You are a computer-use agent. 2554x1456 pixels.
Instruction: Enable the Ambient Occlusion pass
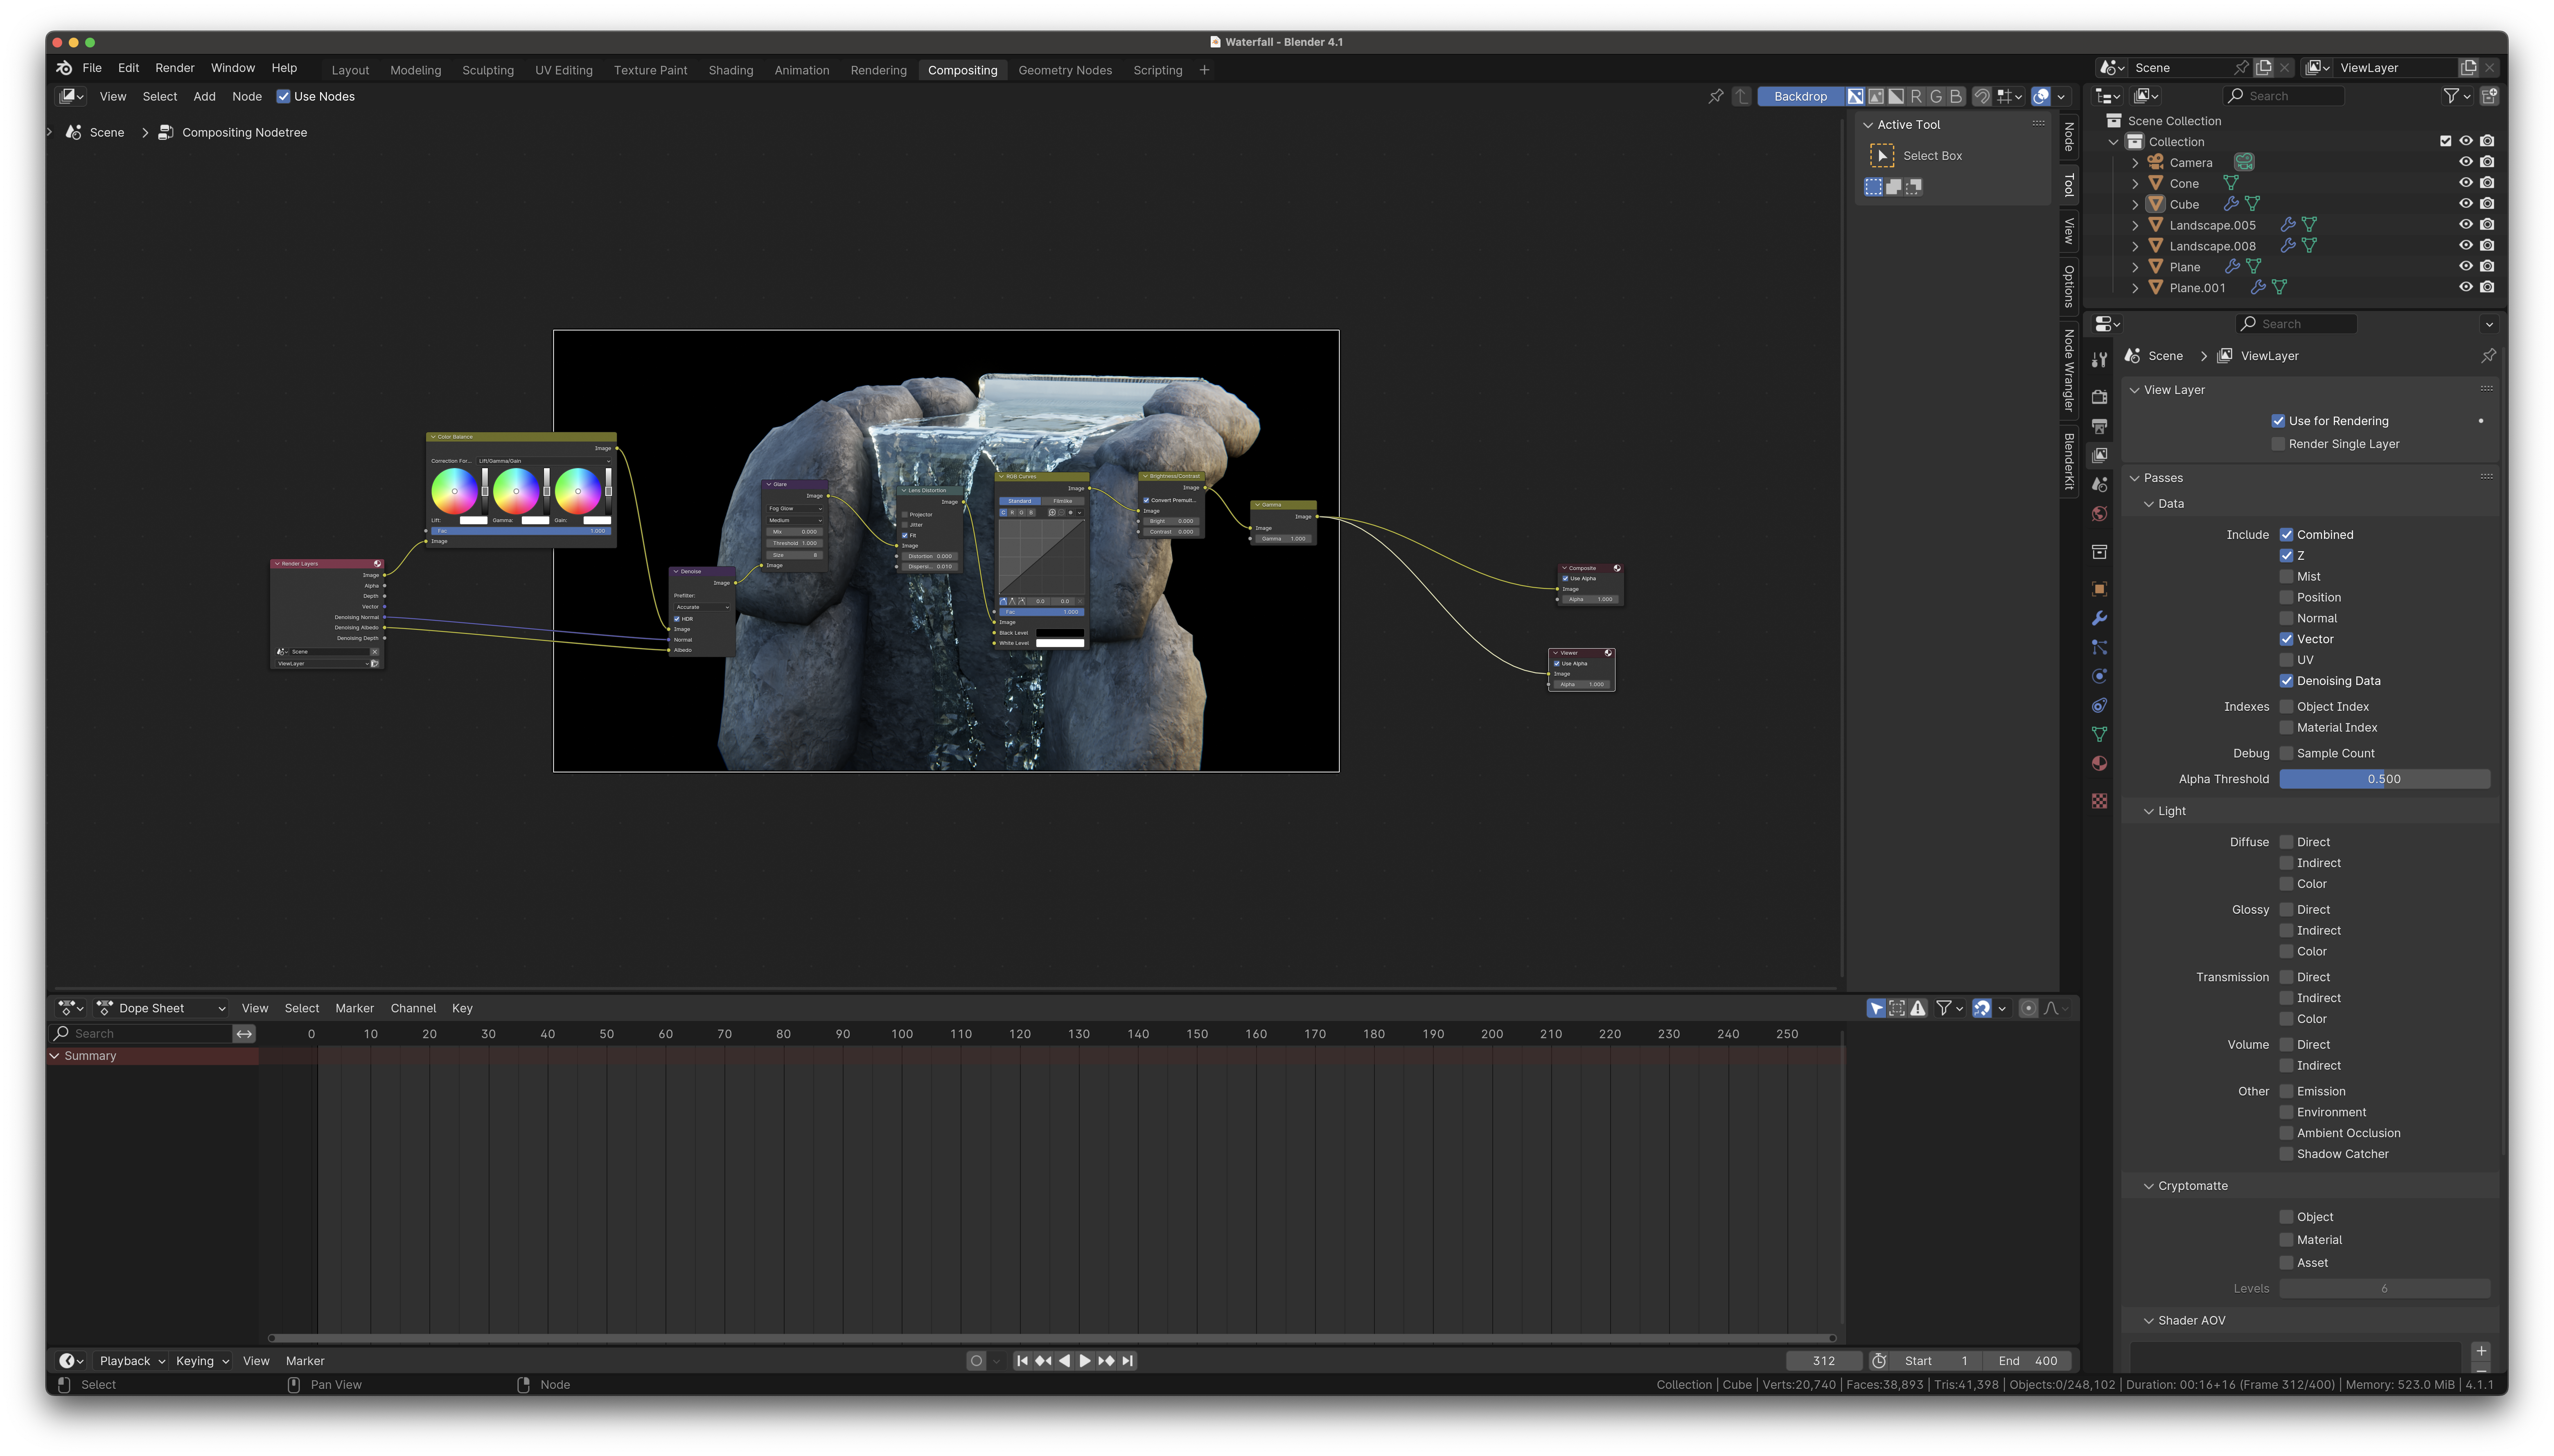pos(2286,1133)
